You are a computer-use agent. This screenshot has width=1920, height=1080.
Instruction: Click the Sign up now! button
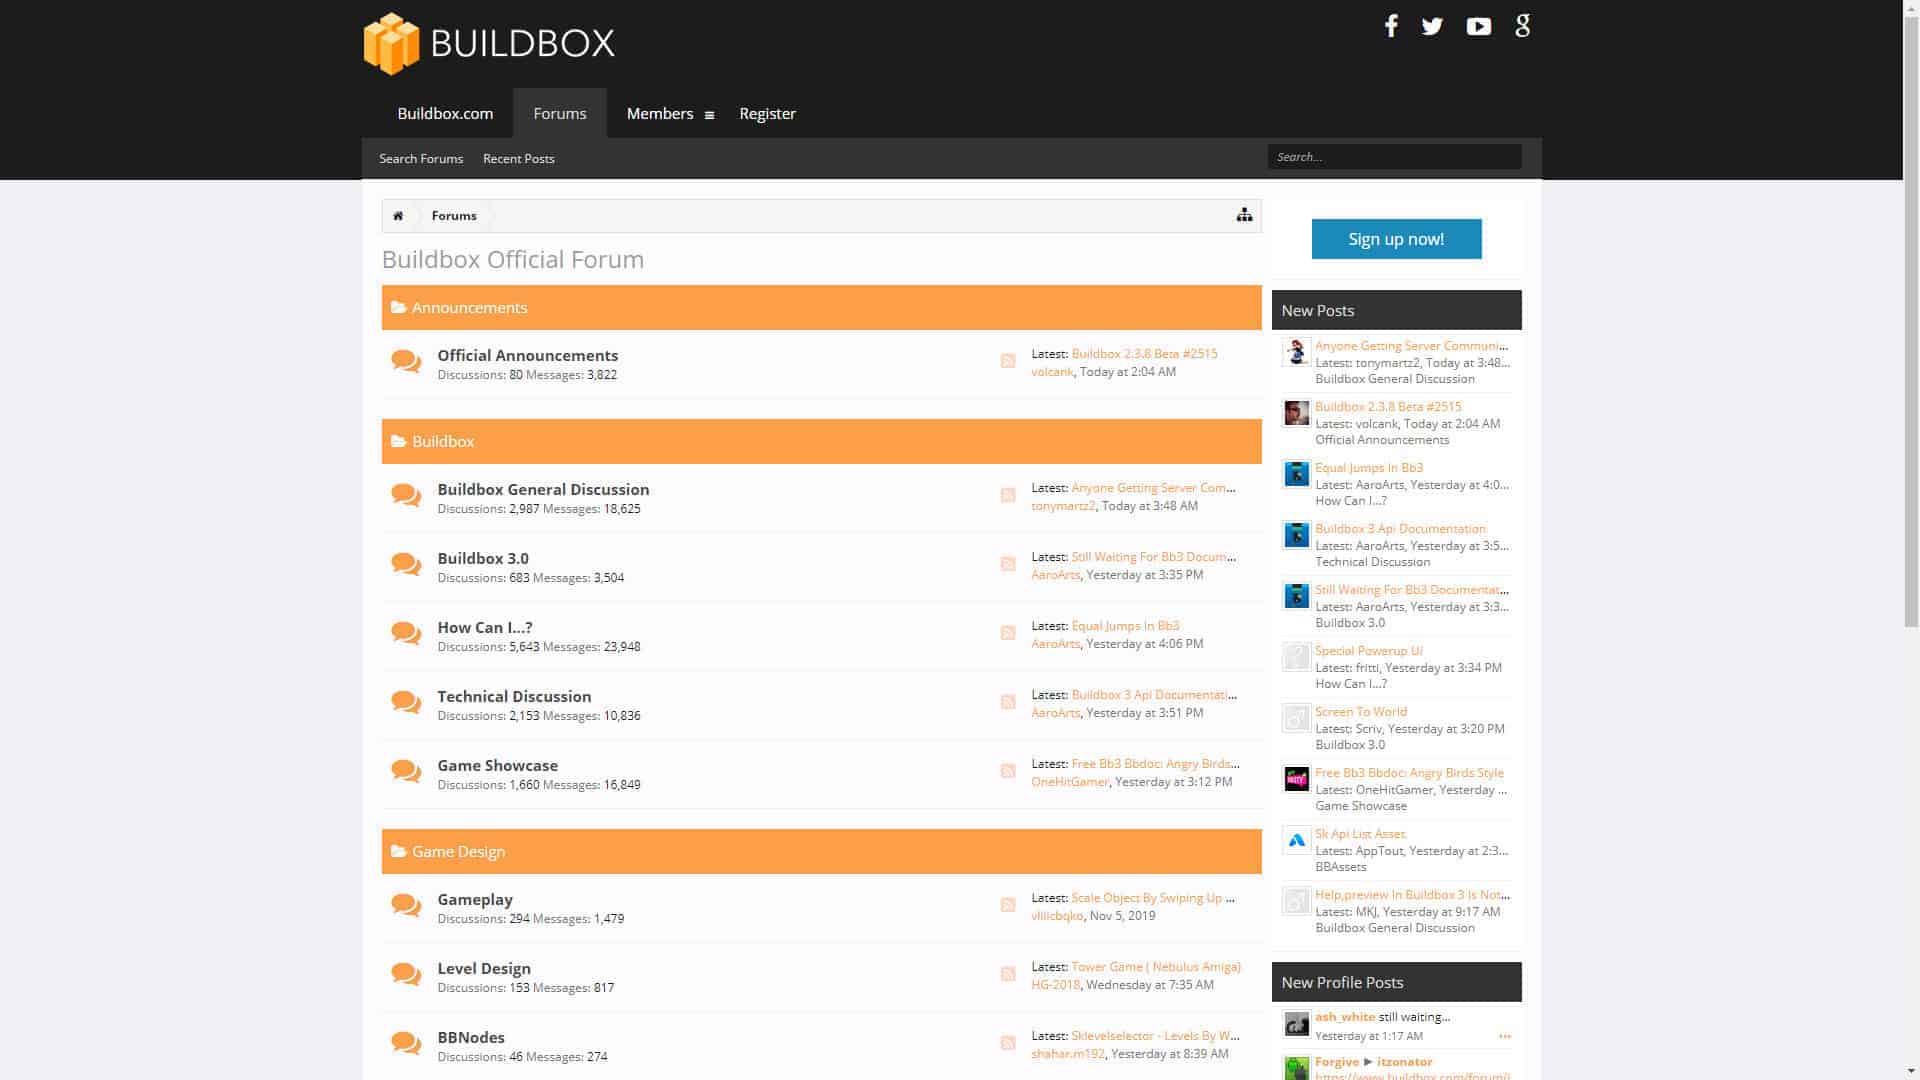click(x=1396, y=239)
